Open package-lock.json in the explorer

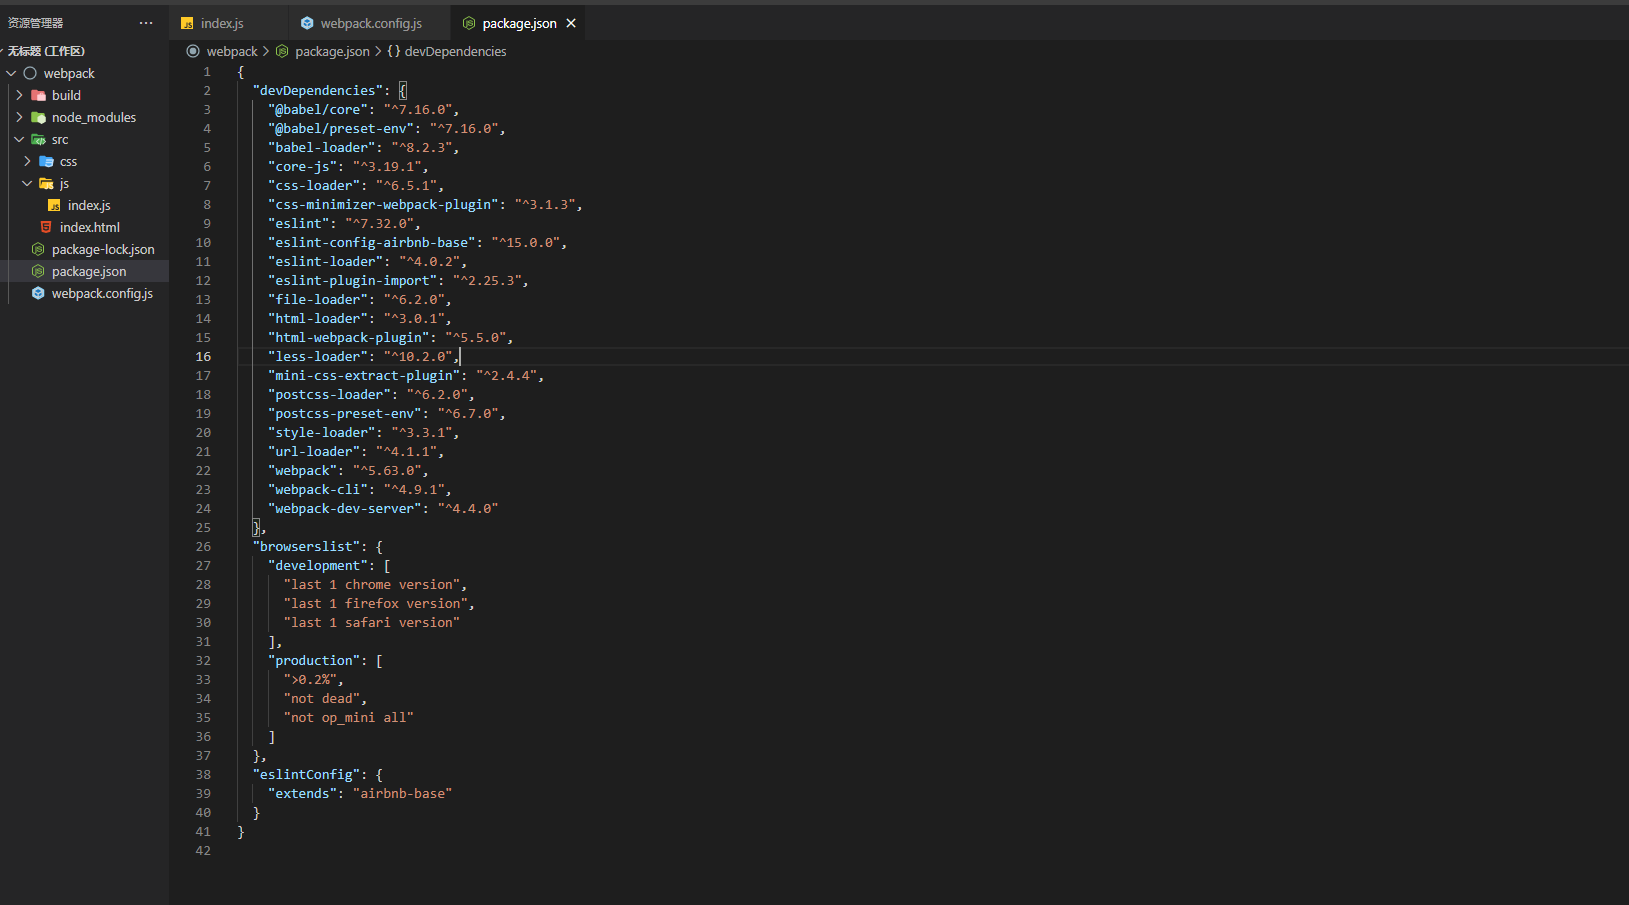(103, 249)
